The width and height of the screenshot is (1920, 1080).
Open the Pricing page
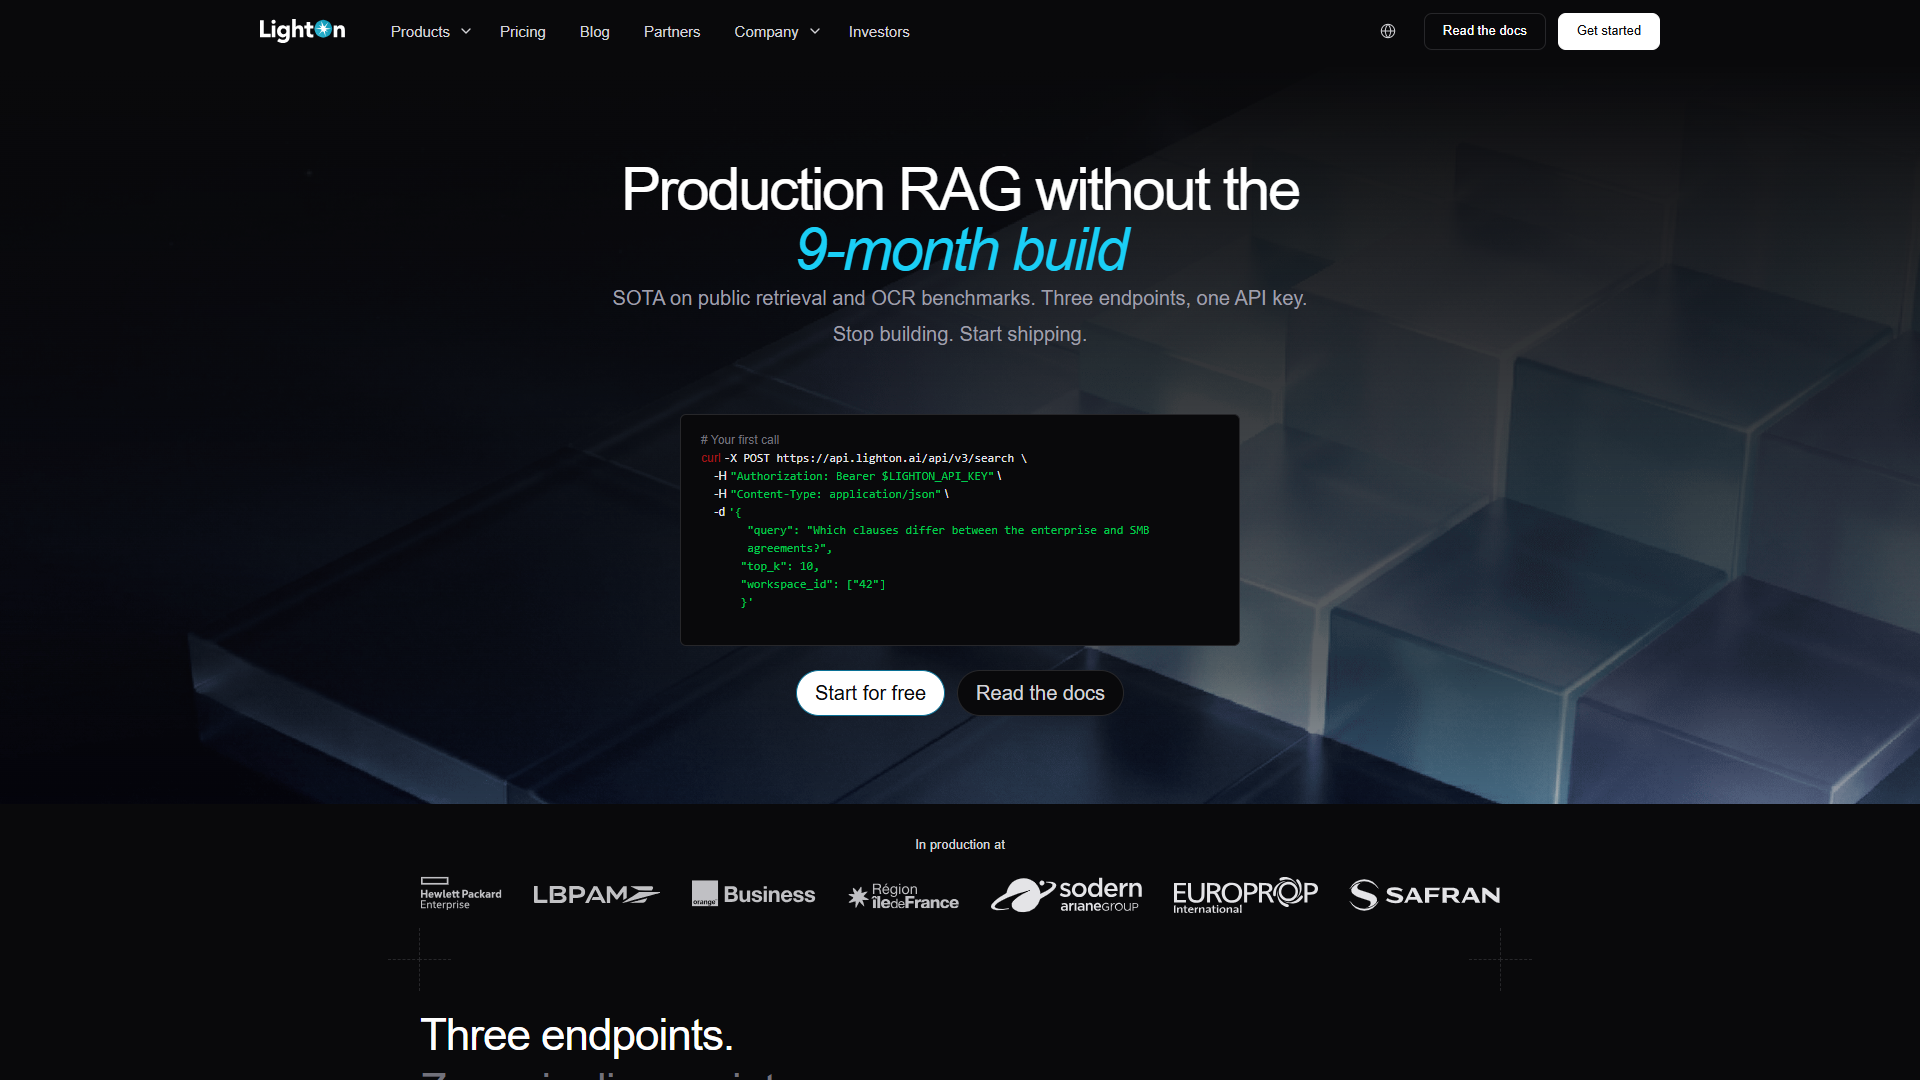tap(522, 32)
